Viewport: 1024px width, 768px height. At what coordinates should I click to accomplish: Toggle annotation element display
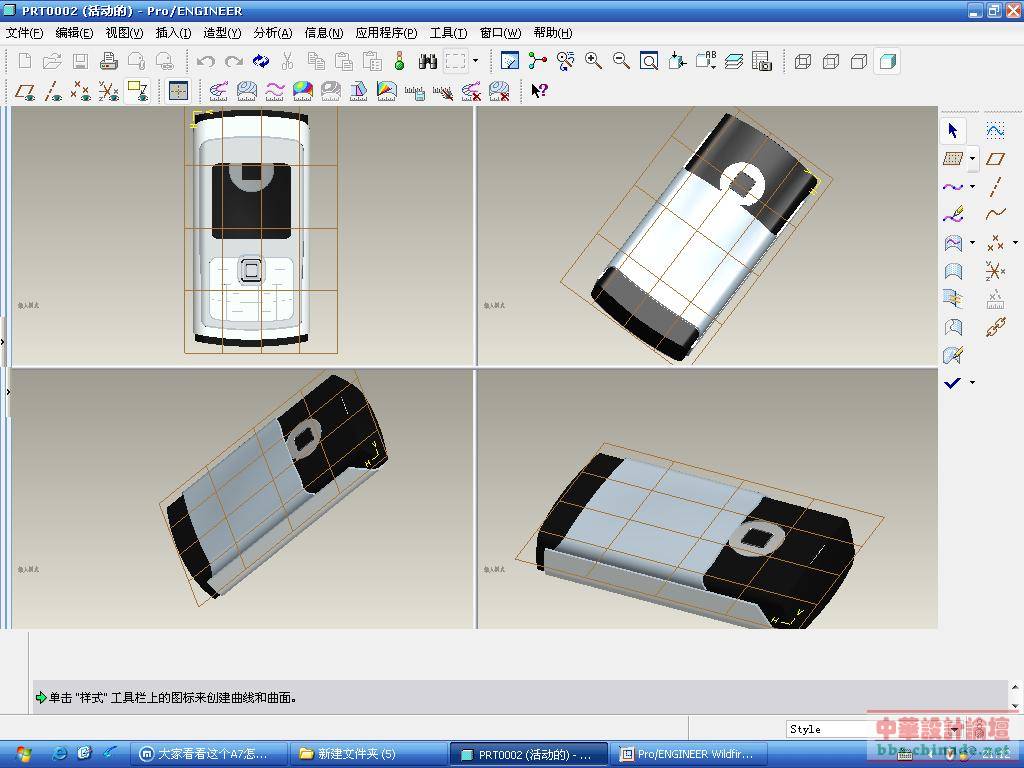138,91
